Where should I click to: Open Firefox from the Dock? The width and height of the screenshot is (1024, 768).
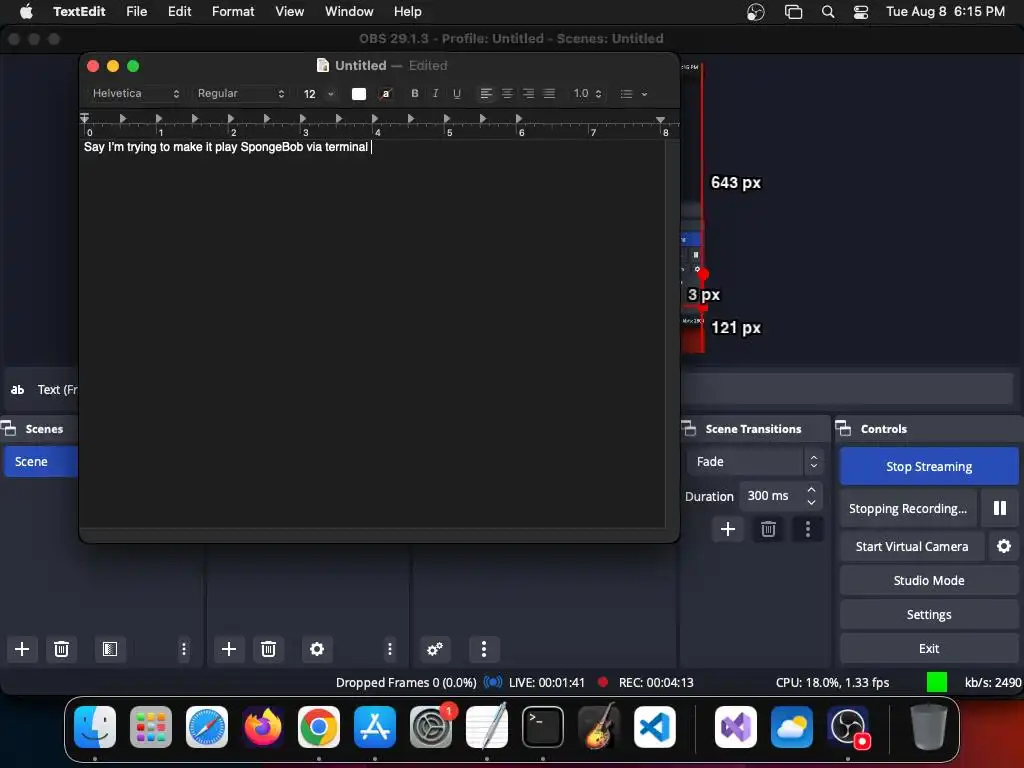(263, 727)
